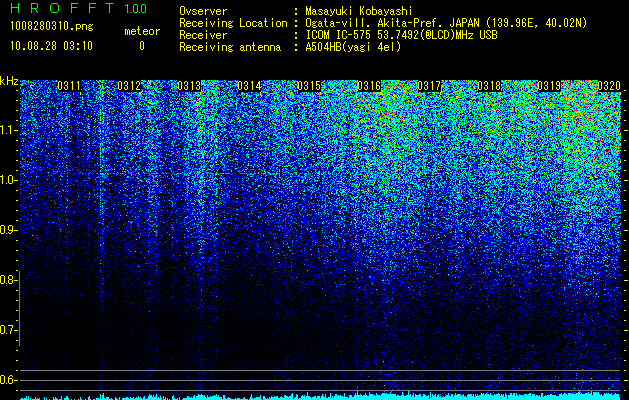The height and width of the screenshot is (400, 629).
Task: Click the 0.8 frequency axis label
Action: coord(7,280)
